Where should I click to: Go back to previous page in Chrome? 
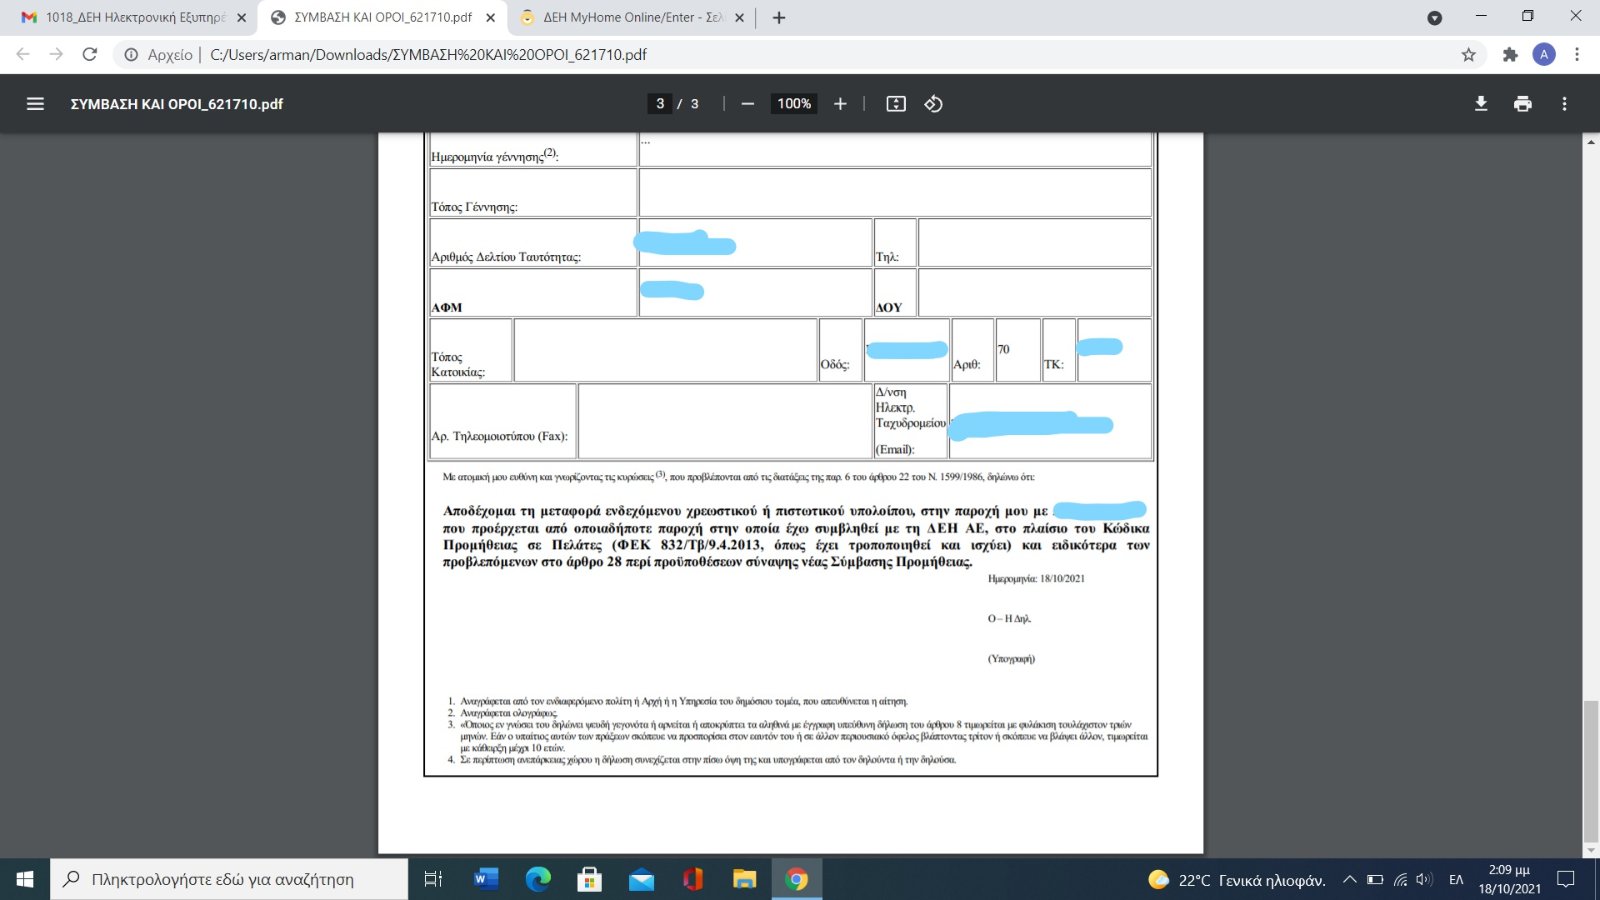click(23, 54)
